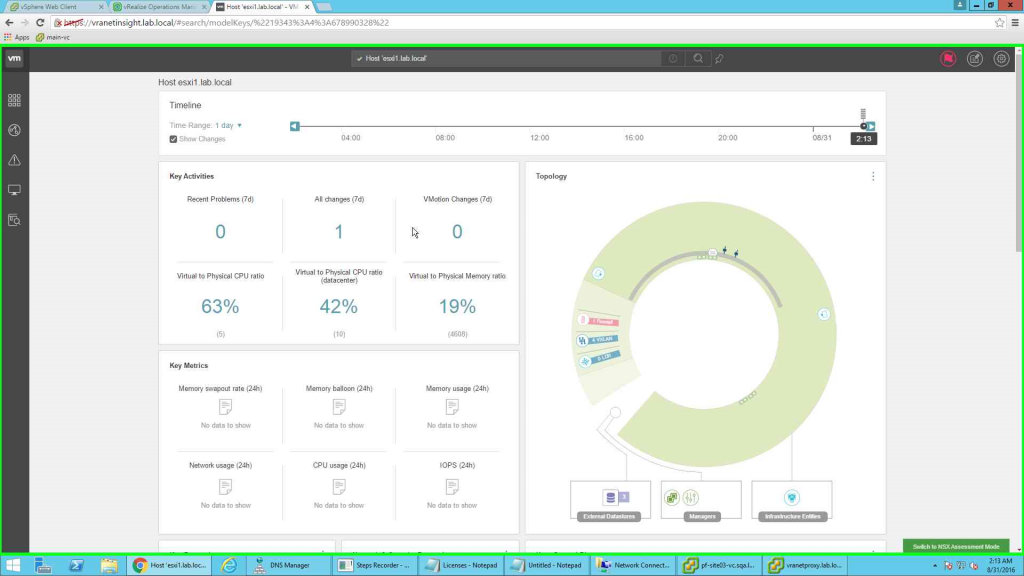Step timeline backward with left arrow
1024x576 pixels.
[295, 126]
